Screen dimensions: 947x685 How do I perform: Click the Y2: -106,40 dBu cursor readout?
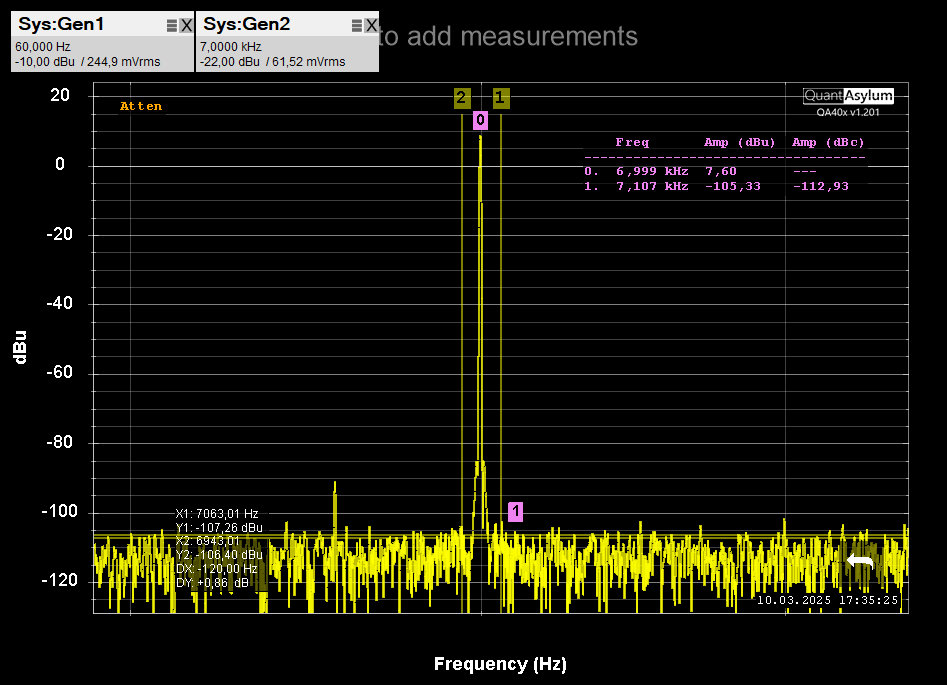(x=219, y=555)
